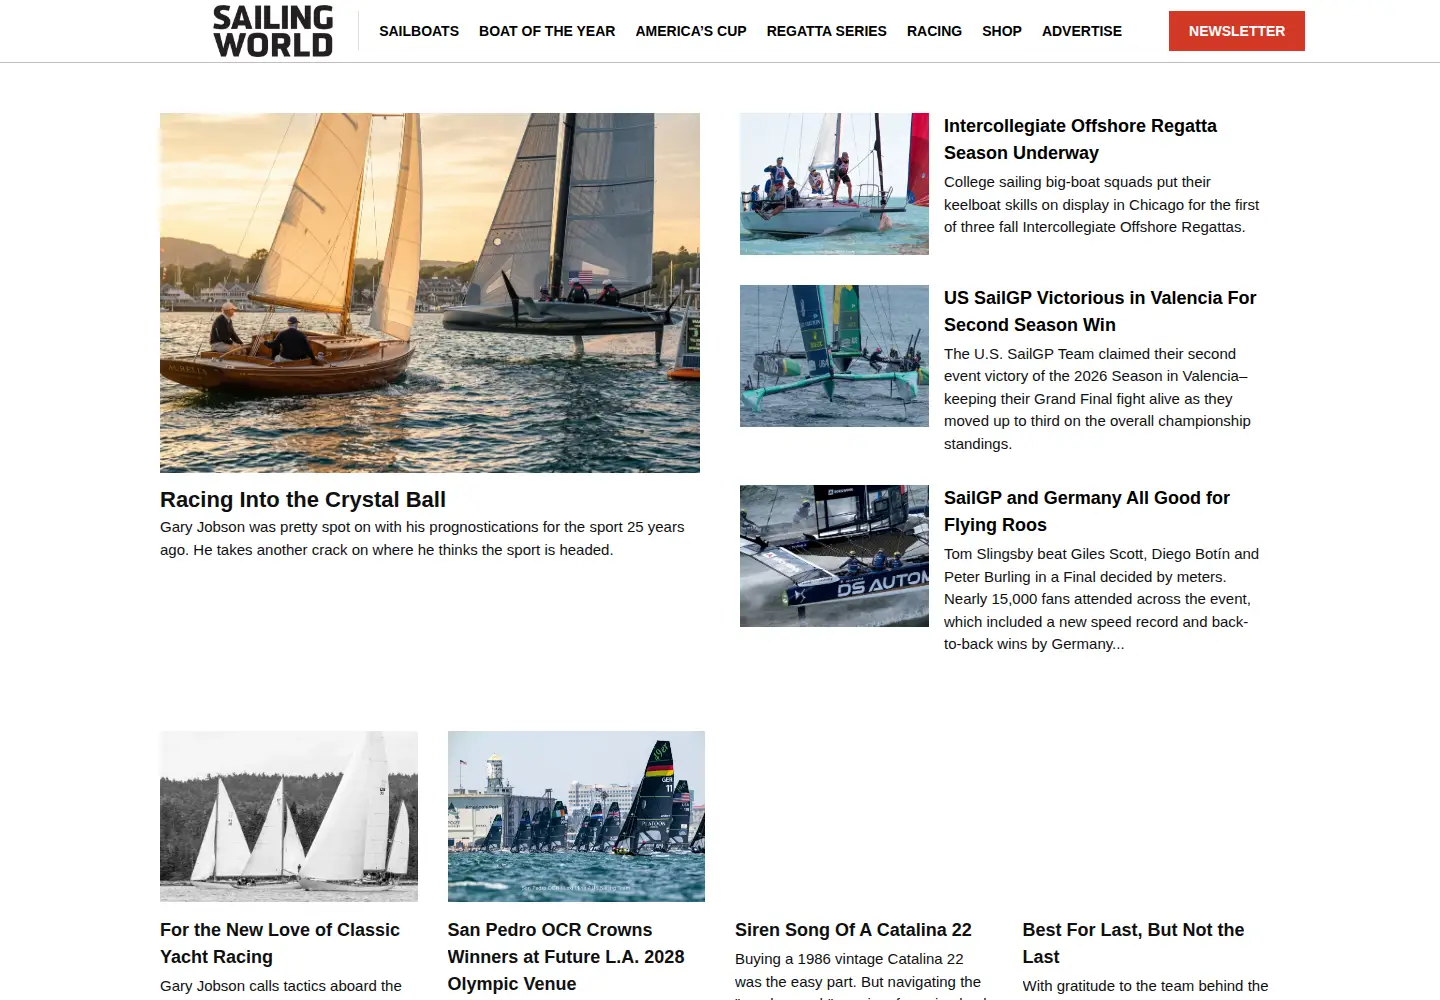This screenshot has width=1440, height=1000.
Task: Open 'Siren Song Of A Catalina 22' headline
Action: point(853,930)
